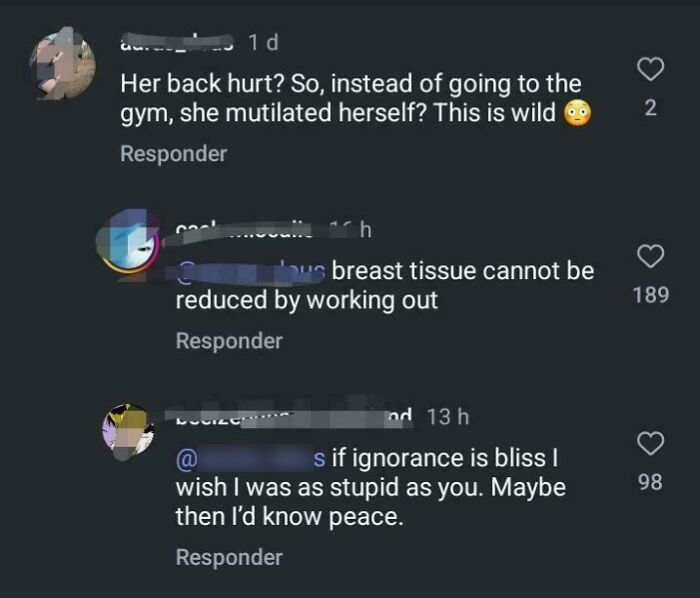The width and height of the screenshot is (700, 598).
Task: Click the blurred mention before "breast tissue"
Action: (250, 271)
